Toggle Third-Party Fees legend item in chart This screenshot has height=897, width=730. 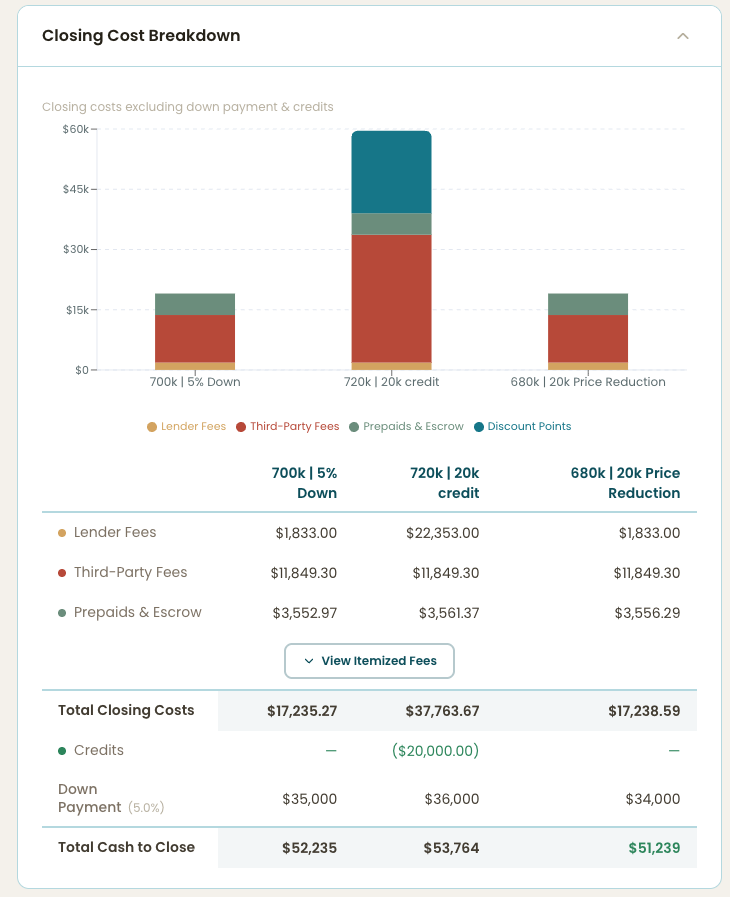click(288, 426)
